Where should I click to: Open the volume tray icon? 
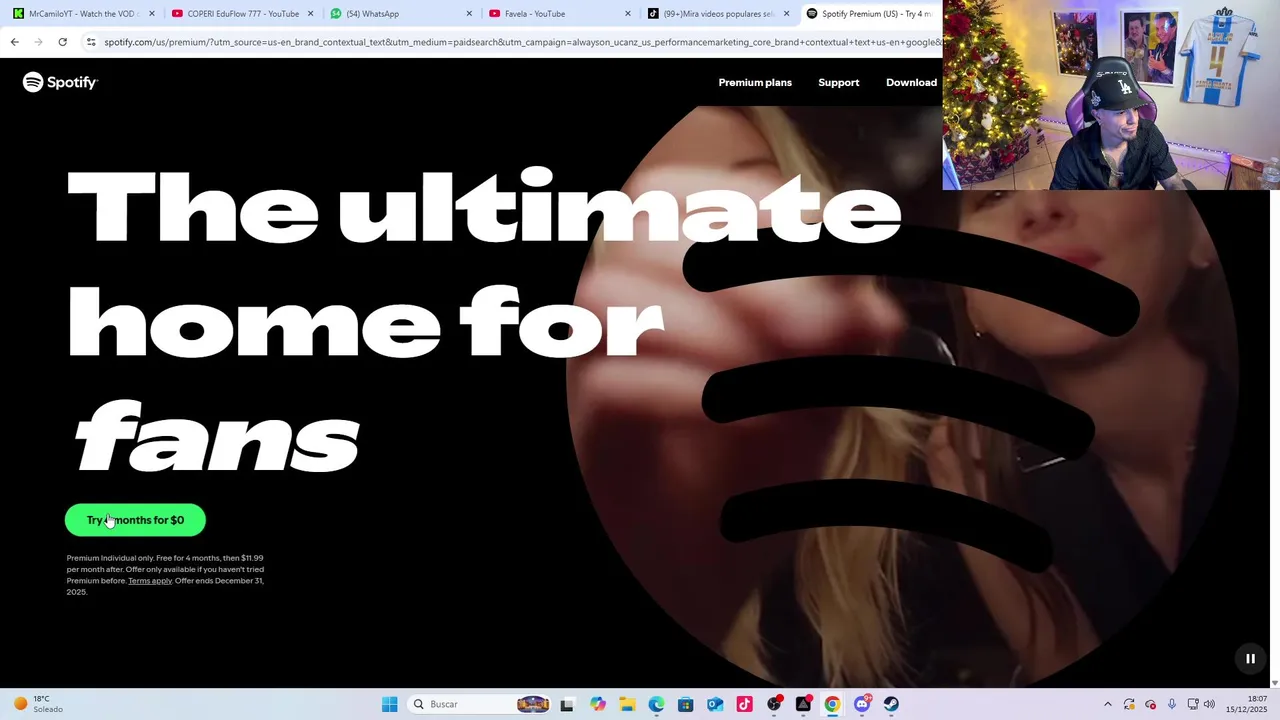pos(1209,704)
